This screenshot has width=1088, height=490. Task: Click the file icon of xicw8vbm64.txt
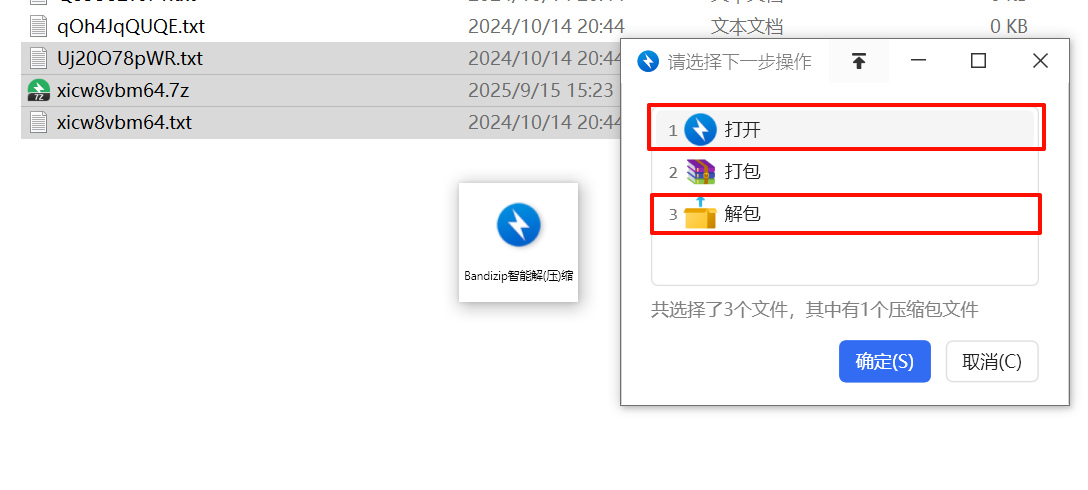pyautogui.click(x=38, y=122)
